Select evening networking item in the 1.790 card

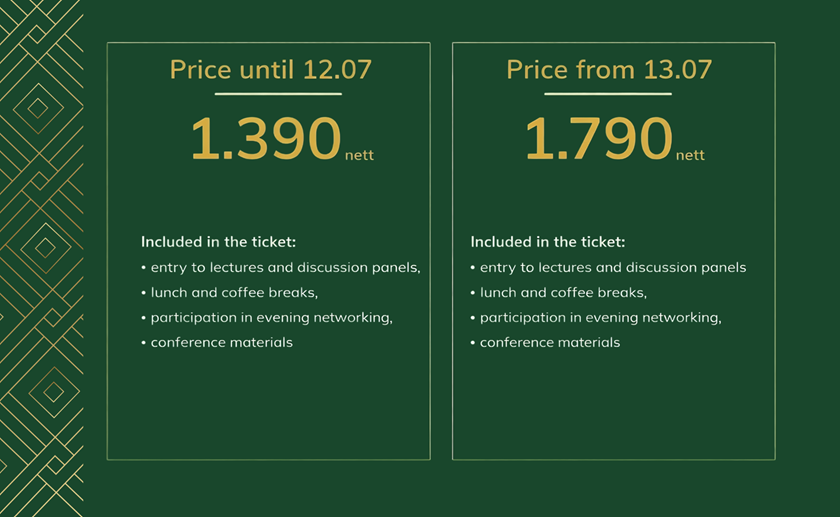pos(600,318)
